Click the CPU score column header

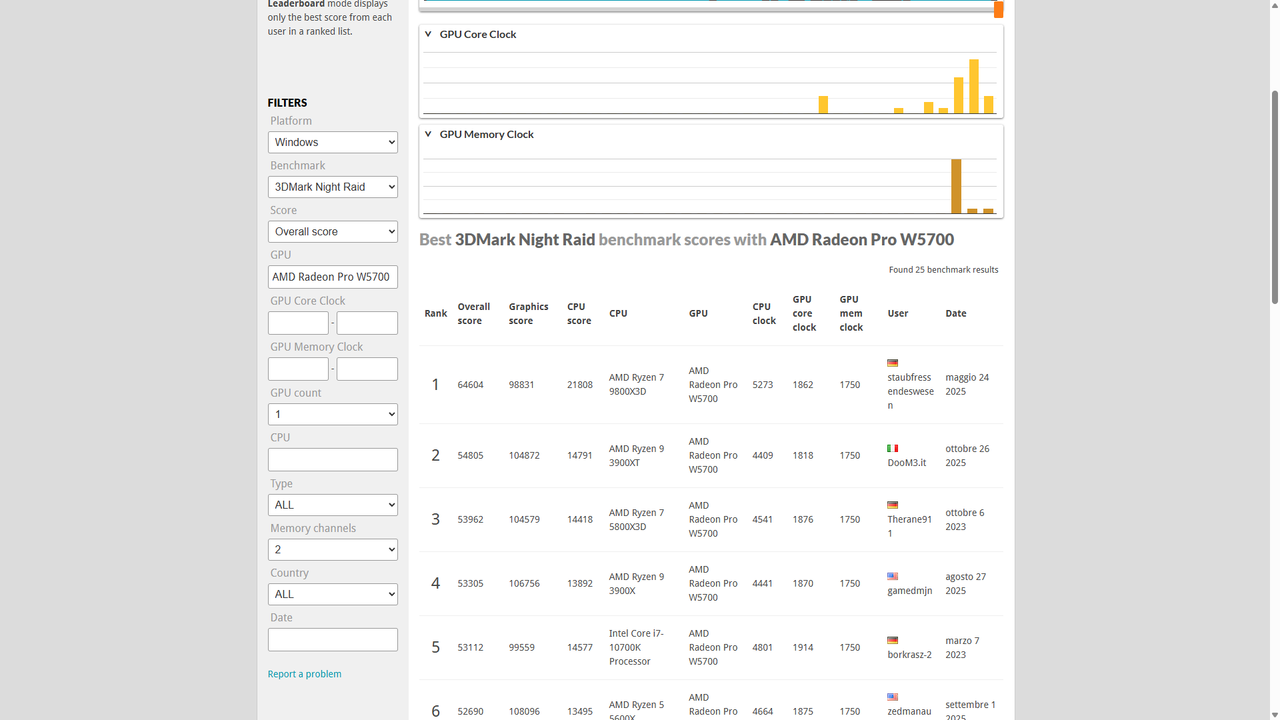click(579, 314)
